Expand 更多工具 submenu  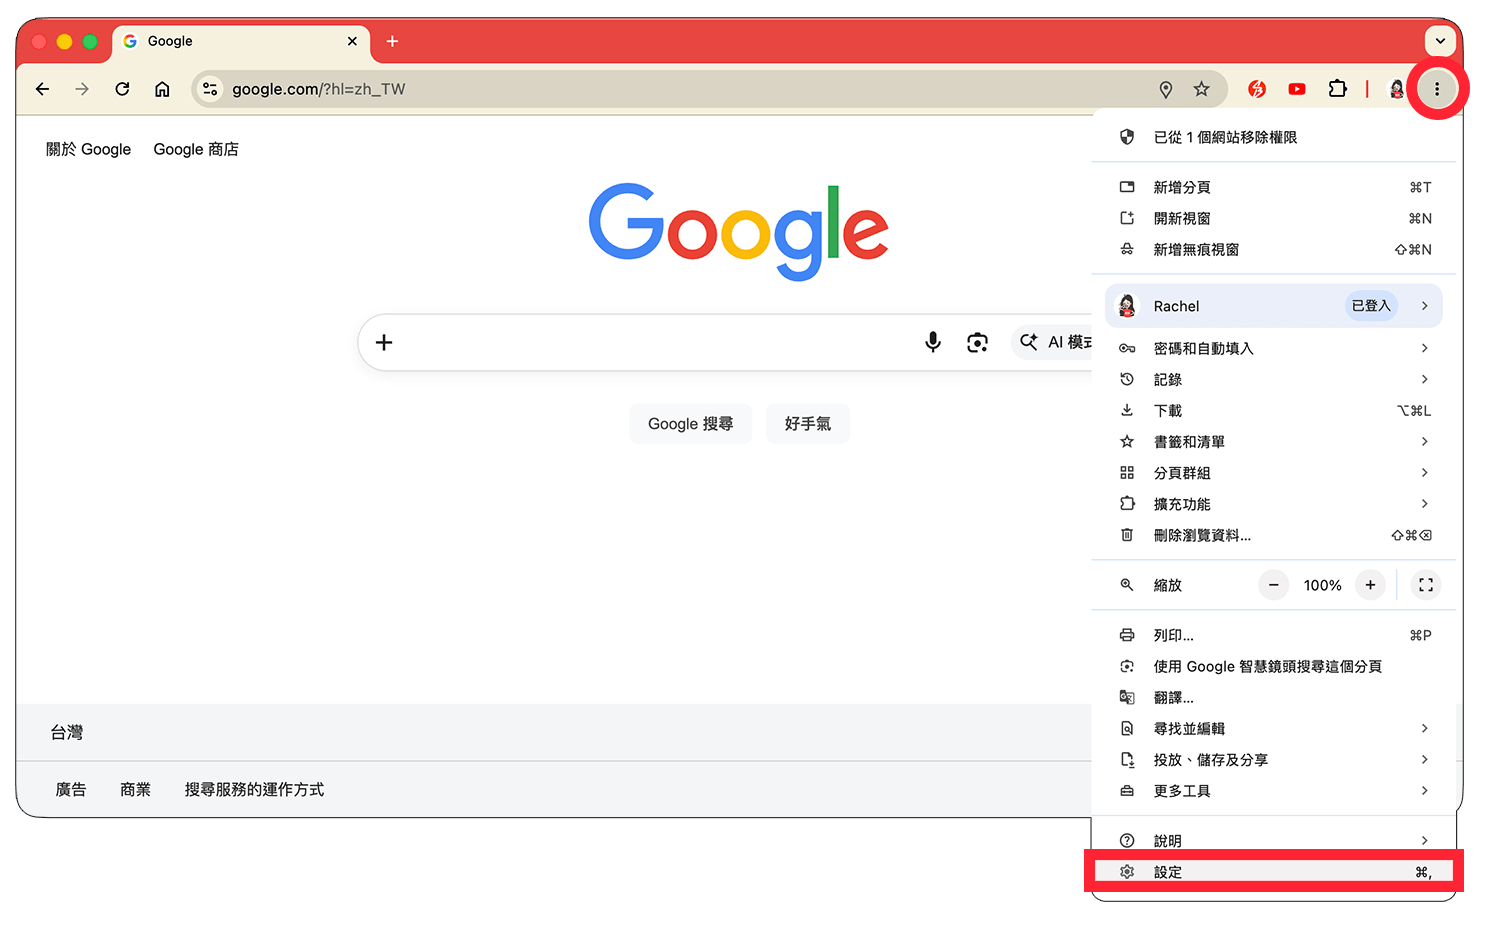1274,790
